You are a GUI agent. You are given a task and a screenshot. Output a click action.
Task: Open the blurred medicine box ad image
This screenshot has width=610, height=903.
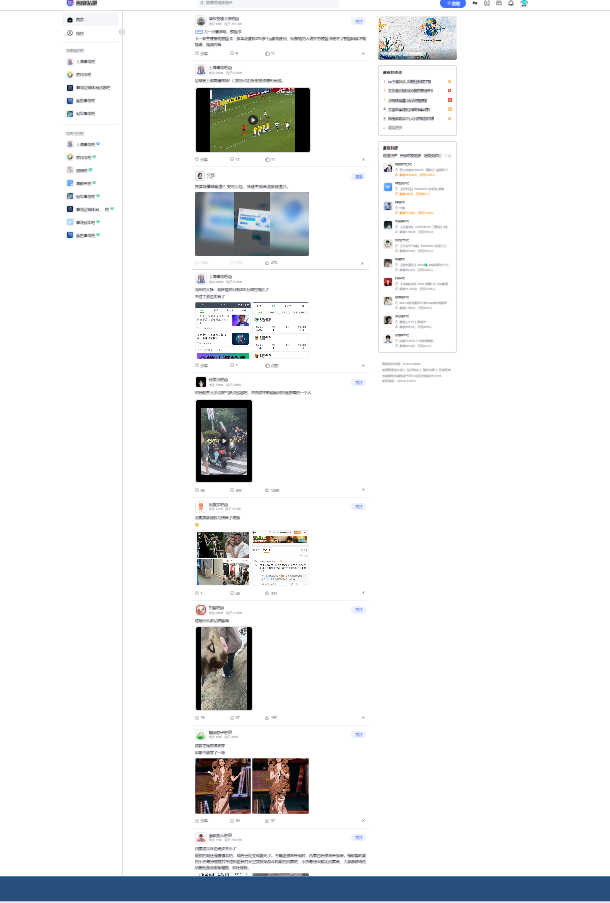[252, 224]
